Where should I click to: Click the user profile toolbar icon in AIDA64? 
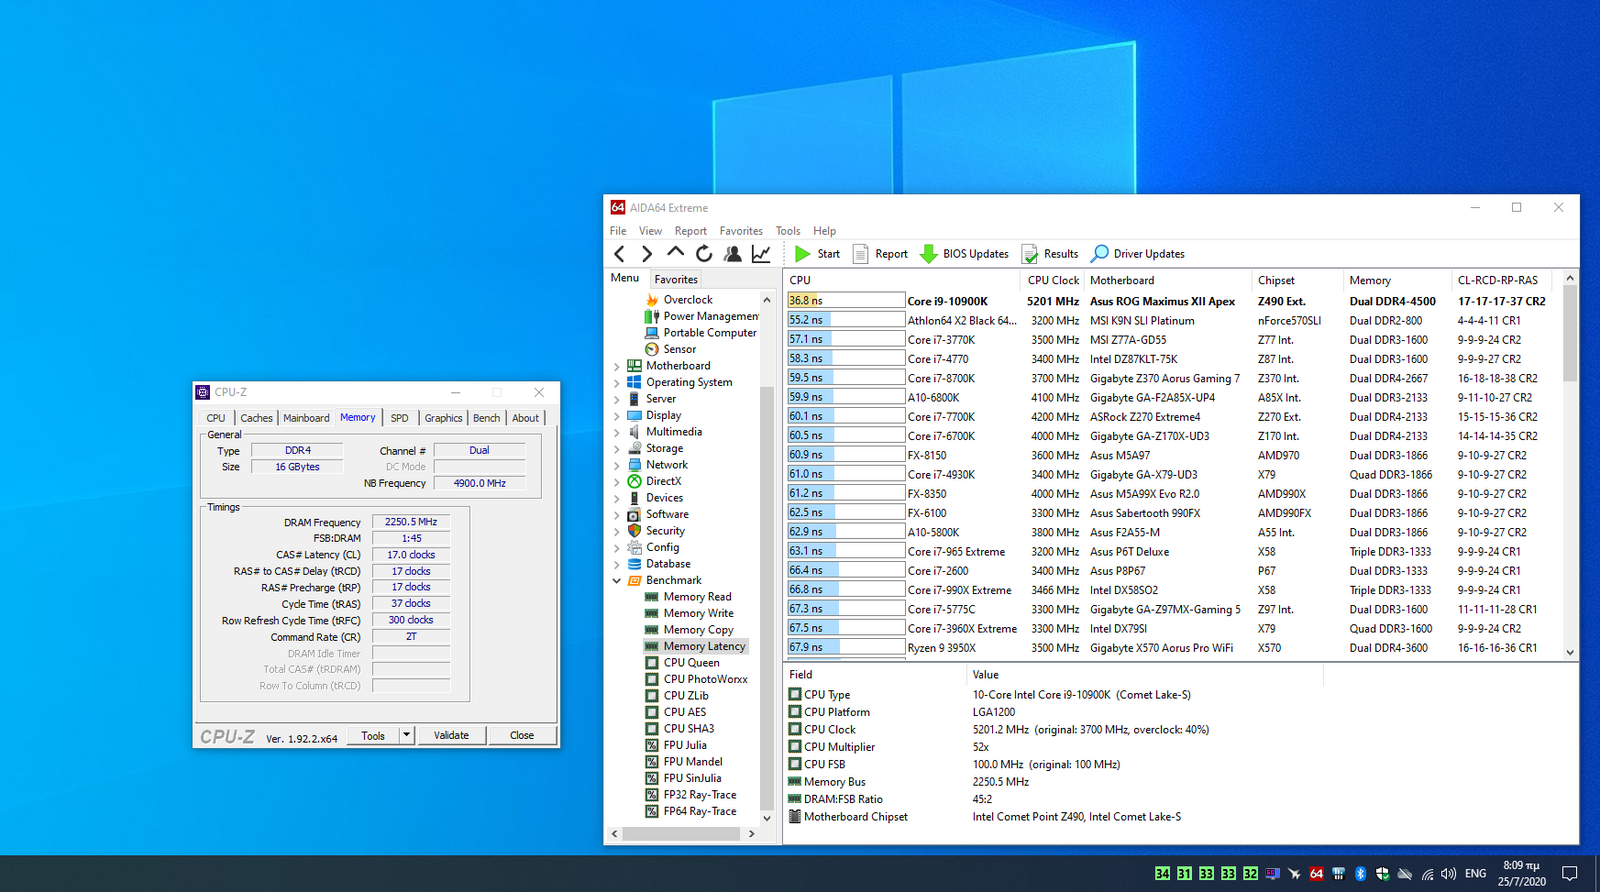point(733,254)
